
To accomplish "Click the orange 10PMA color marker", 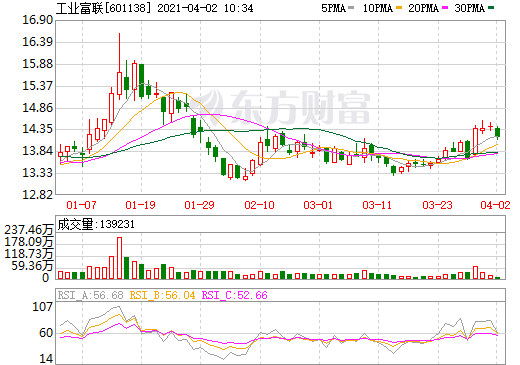I will [x=399, y=8].
